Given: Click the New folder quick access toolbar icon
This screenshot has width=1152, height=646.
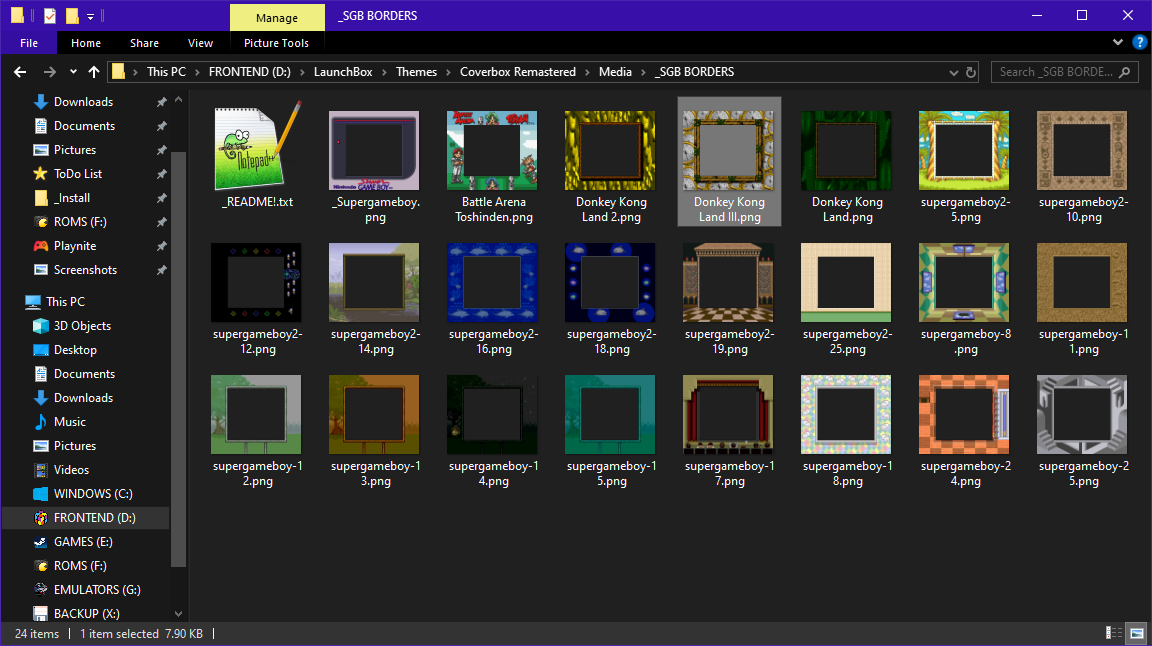Looking at the screenshot, I should 72,15.
